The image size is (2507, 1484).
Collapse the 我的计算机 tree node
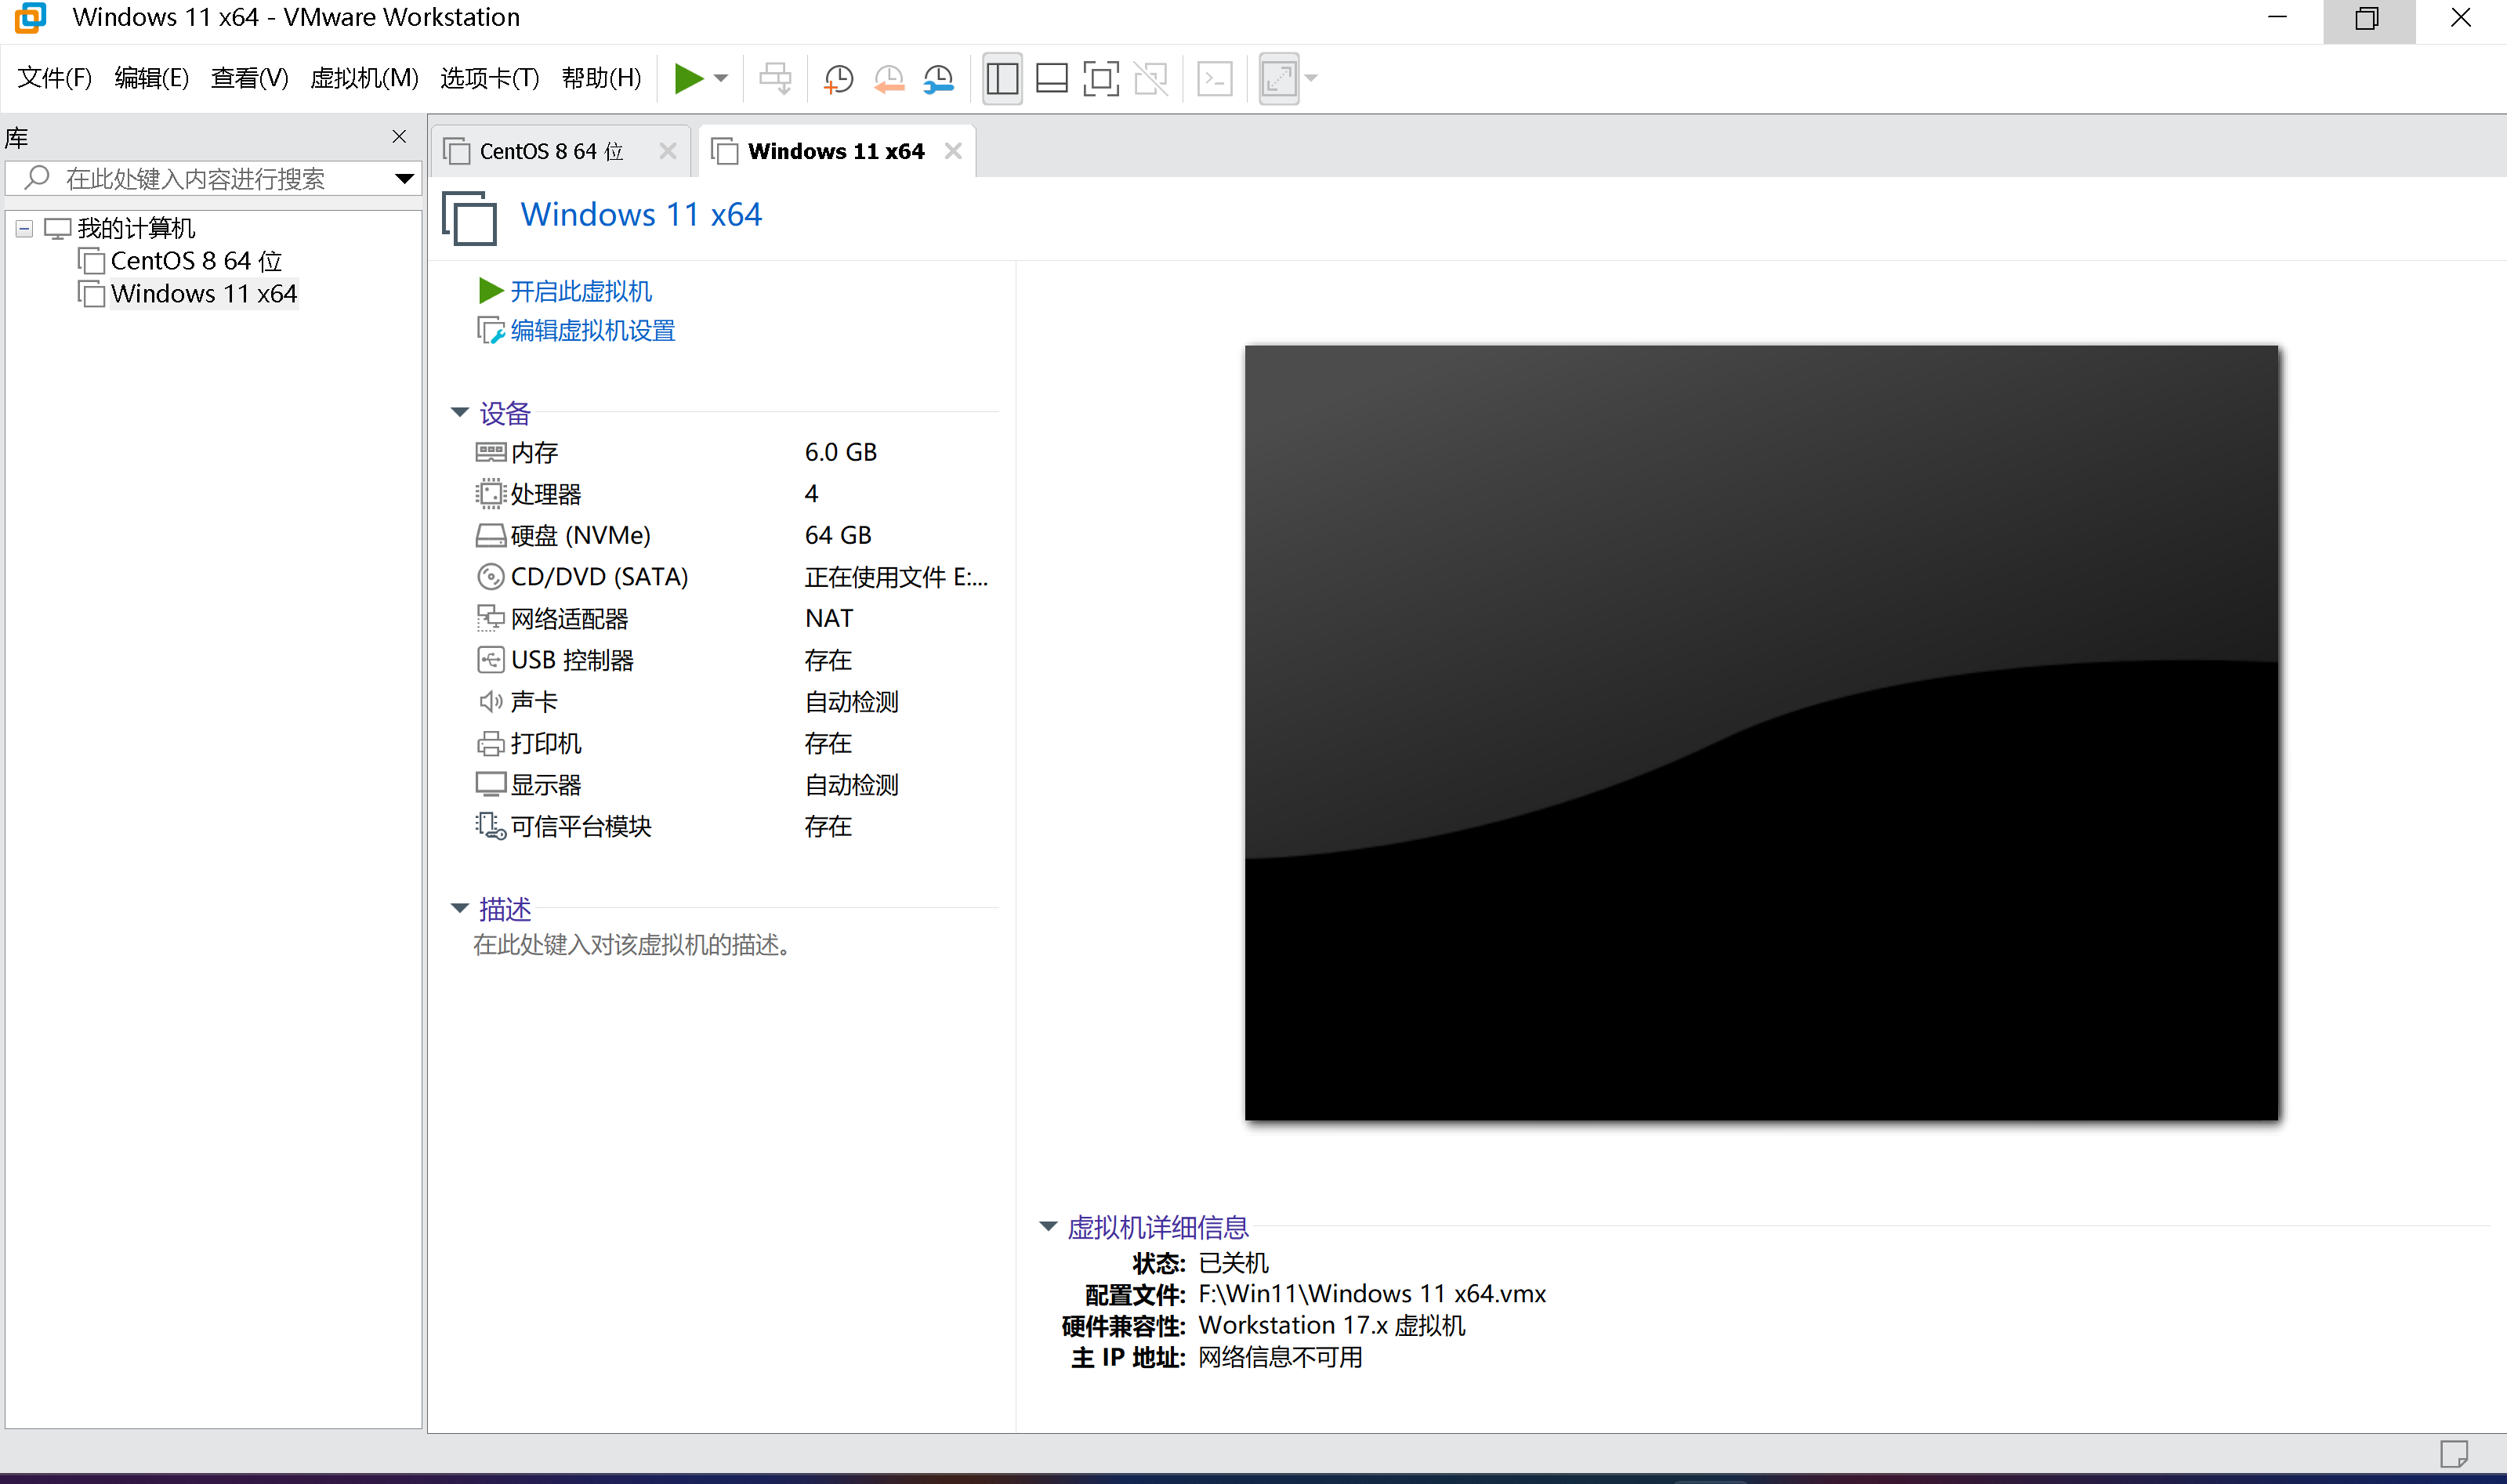[24, 229]
